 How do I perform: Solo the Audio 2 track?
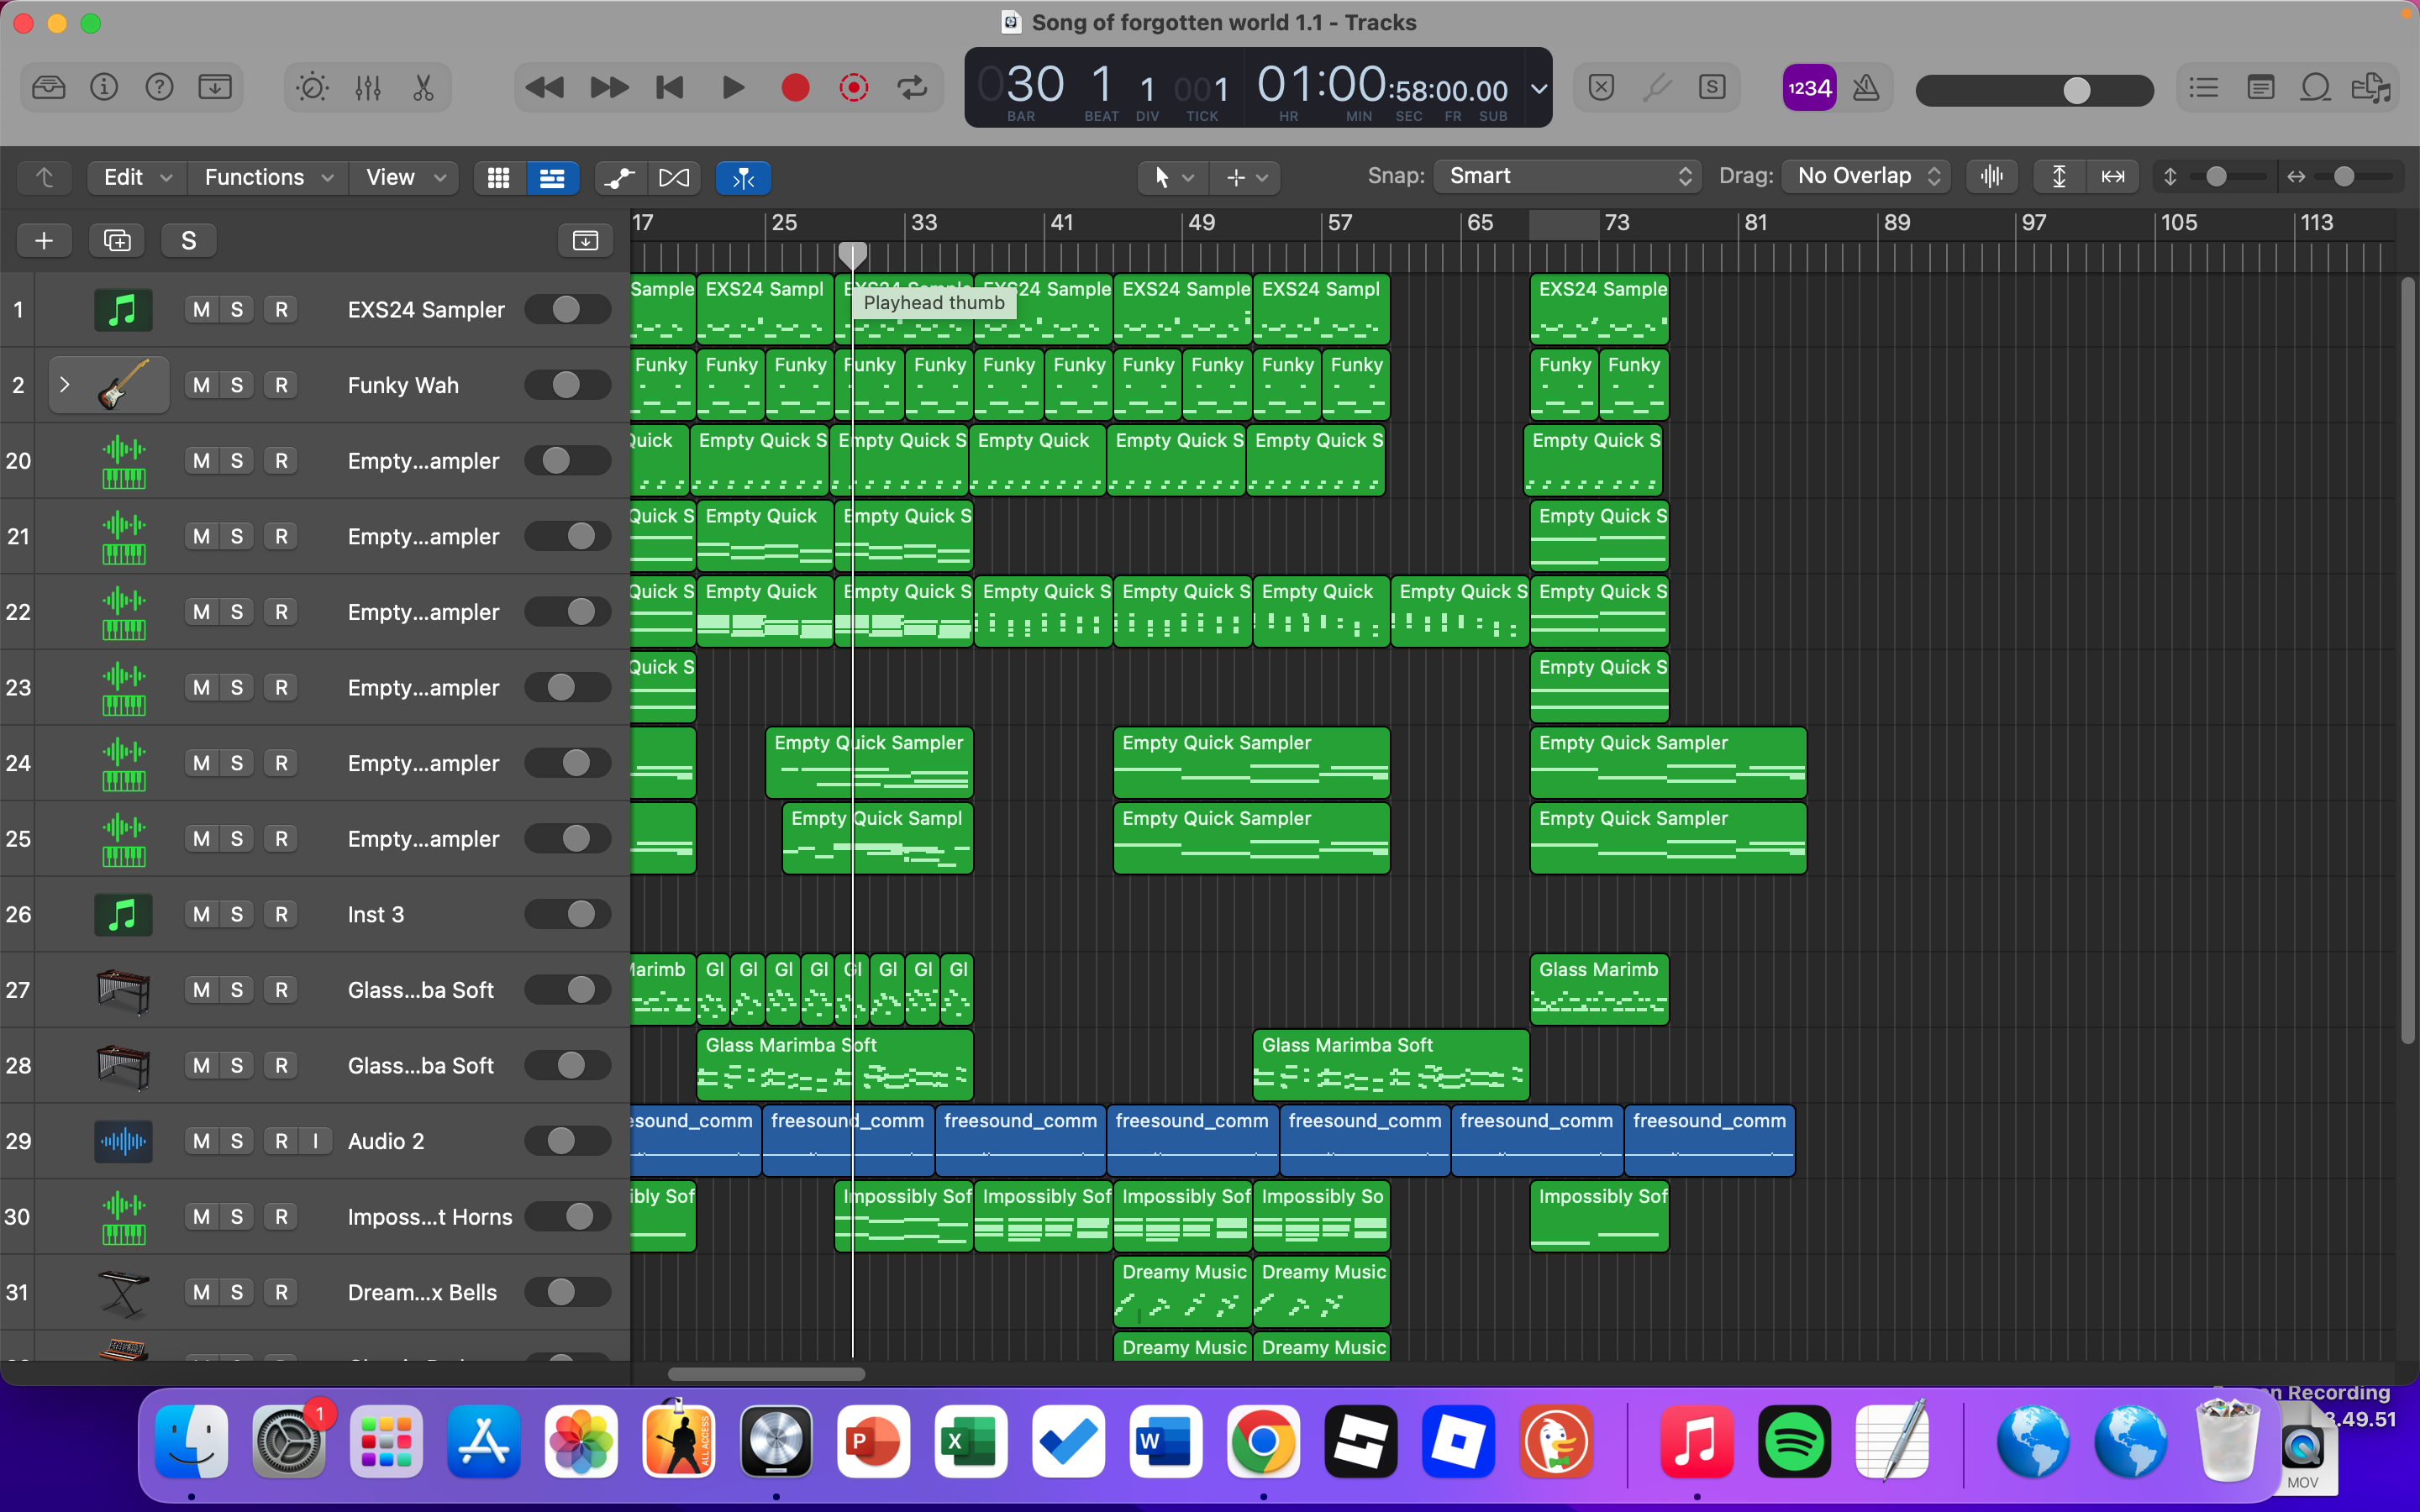pyautogui.click(x=237, y=1141)
